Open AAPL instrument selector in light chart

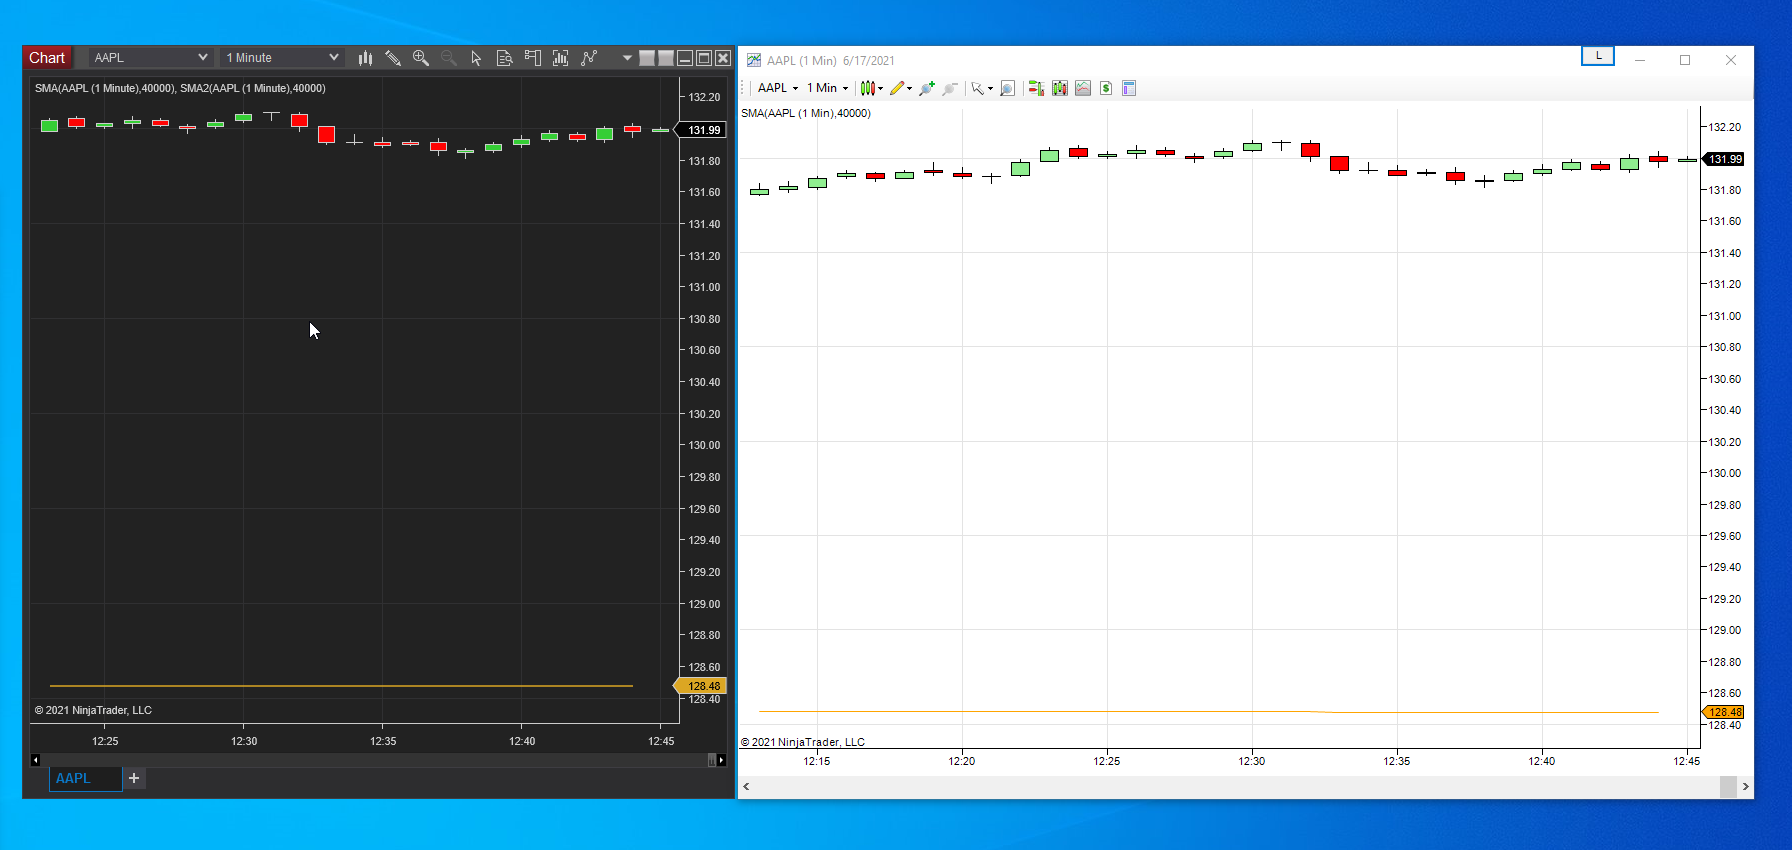778,88
